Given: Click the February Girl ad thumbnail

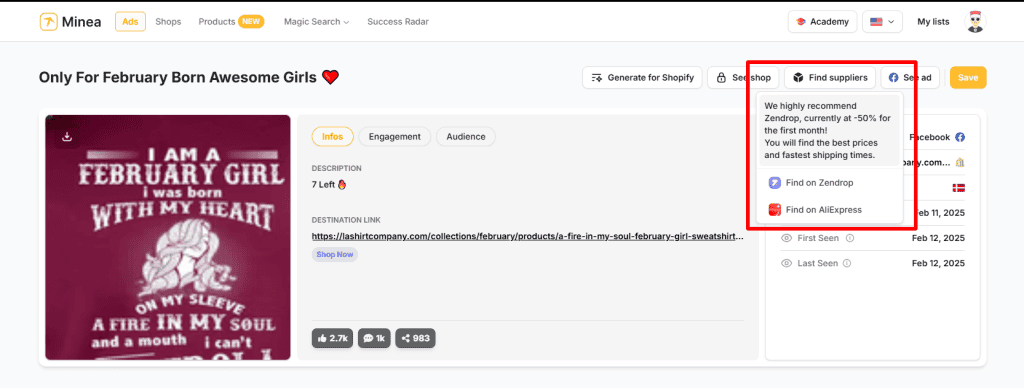Looking at the screenshot, I should pos(168,237).
